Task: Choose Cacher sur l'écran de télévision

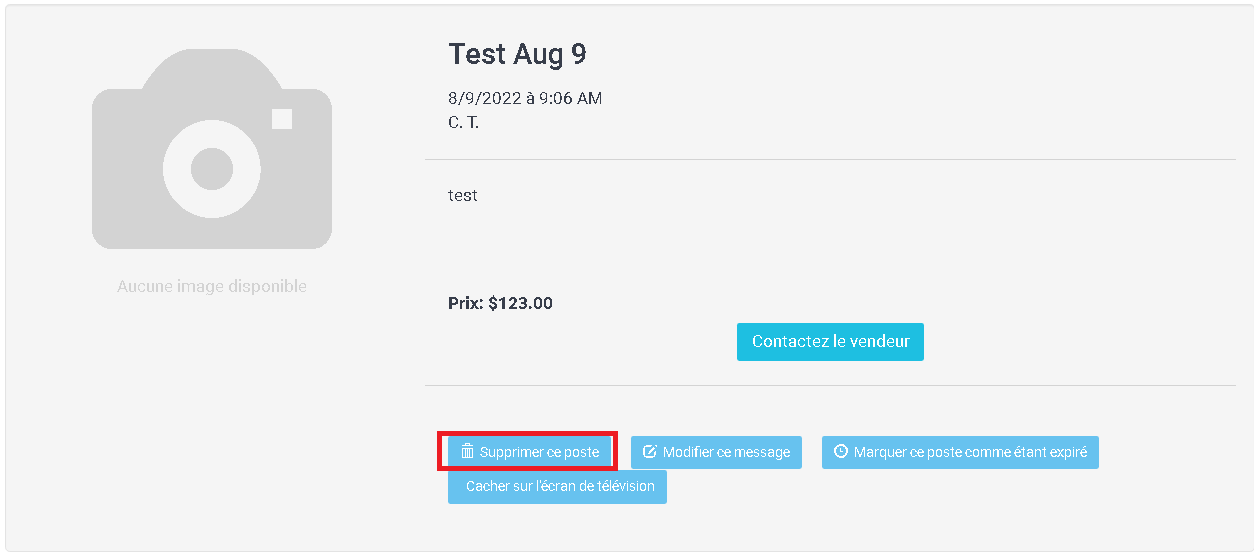Action: point(557,487)
